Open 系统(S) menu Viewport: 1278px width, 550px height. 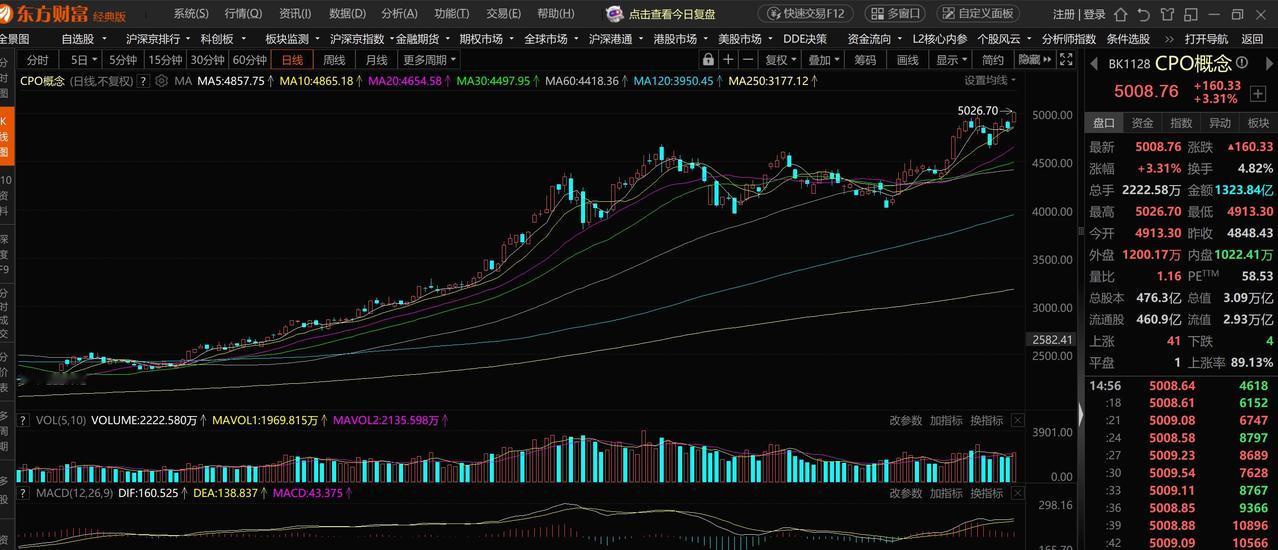coord(191,14)
